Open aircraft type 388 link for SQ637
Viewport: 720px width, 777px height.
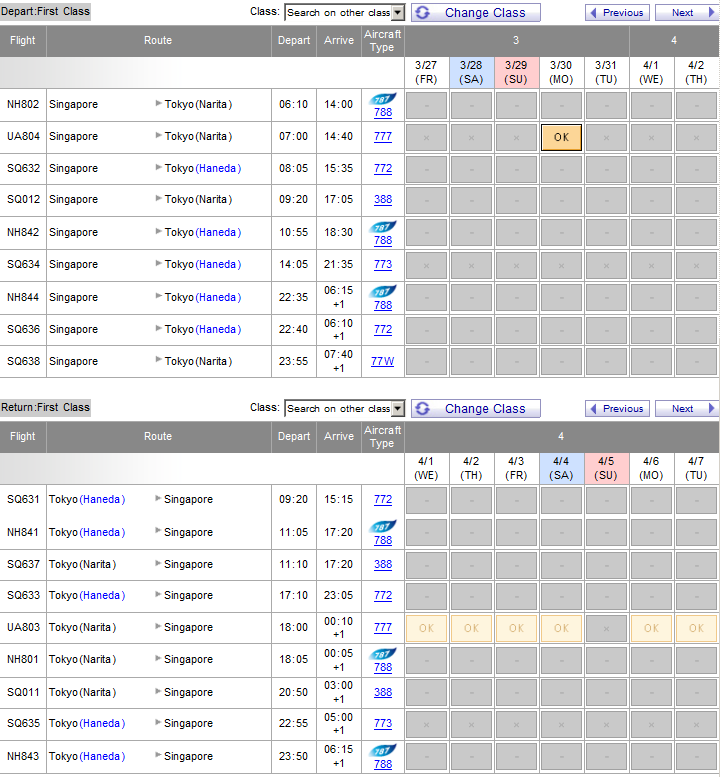point(383,564)
